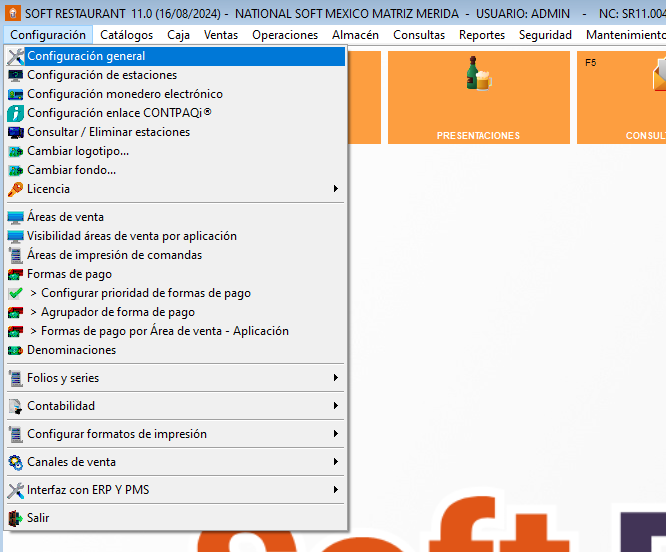Click the icon beside Agrupador de forma de pago

16,313
